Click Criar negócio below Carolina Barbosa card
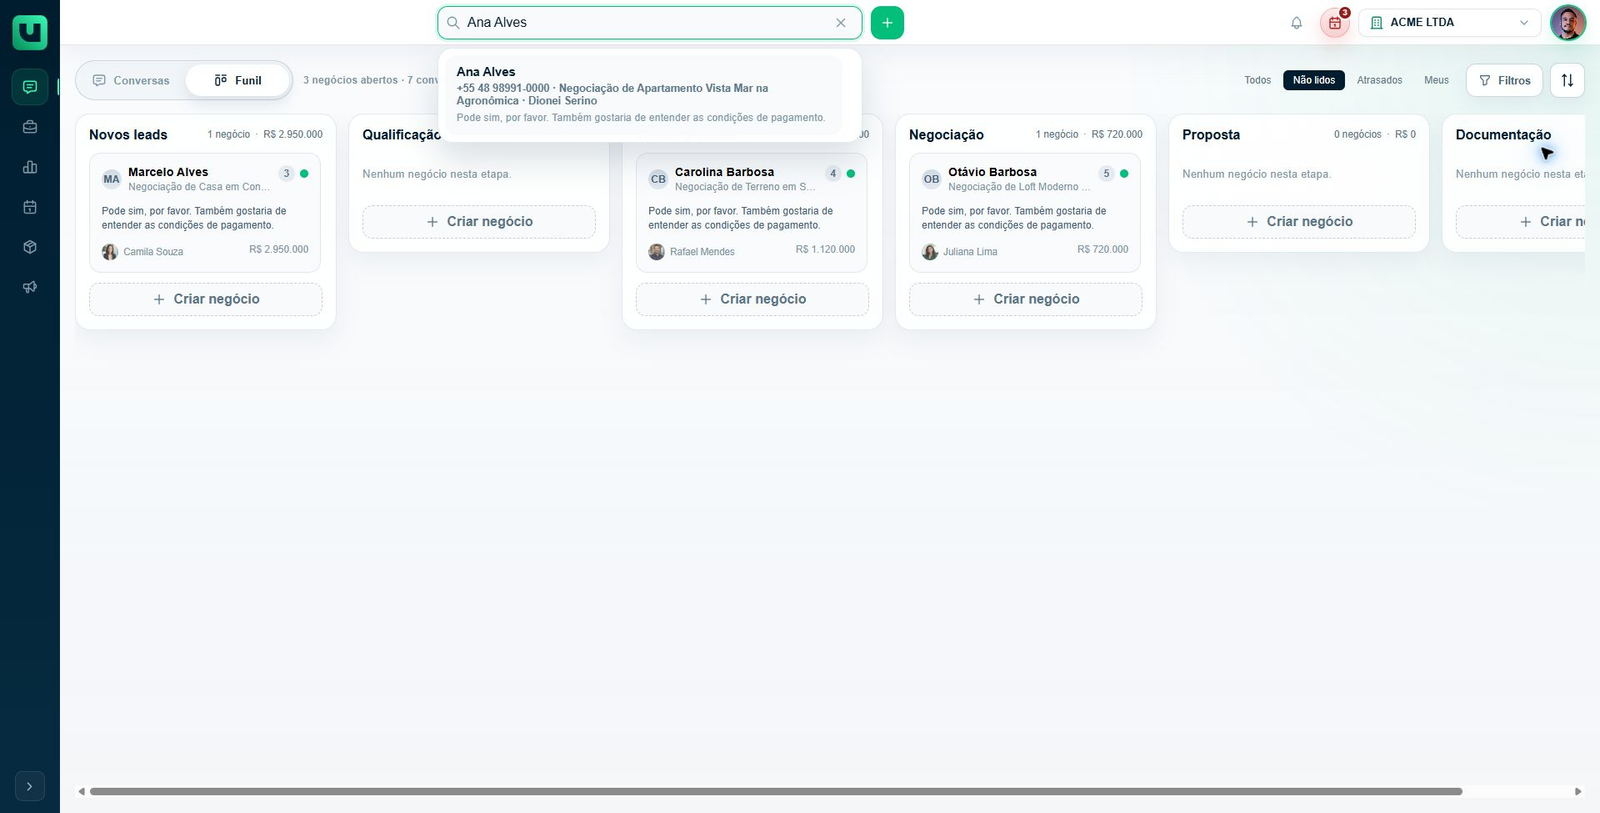The height and width of the screenshot is (813, 1600). click(x=752, y=299)
